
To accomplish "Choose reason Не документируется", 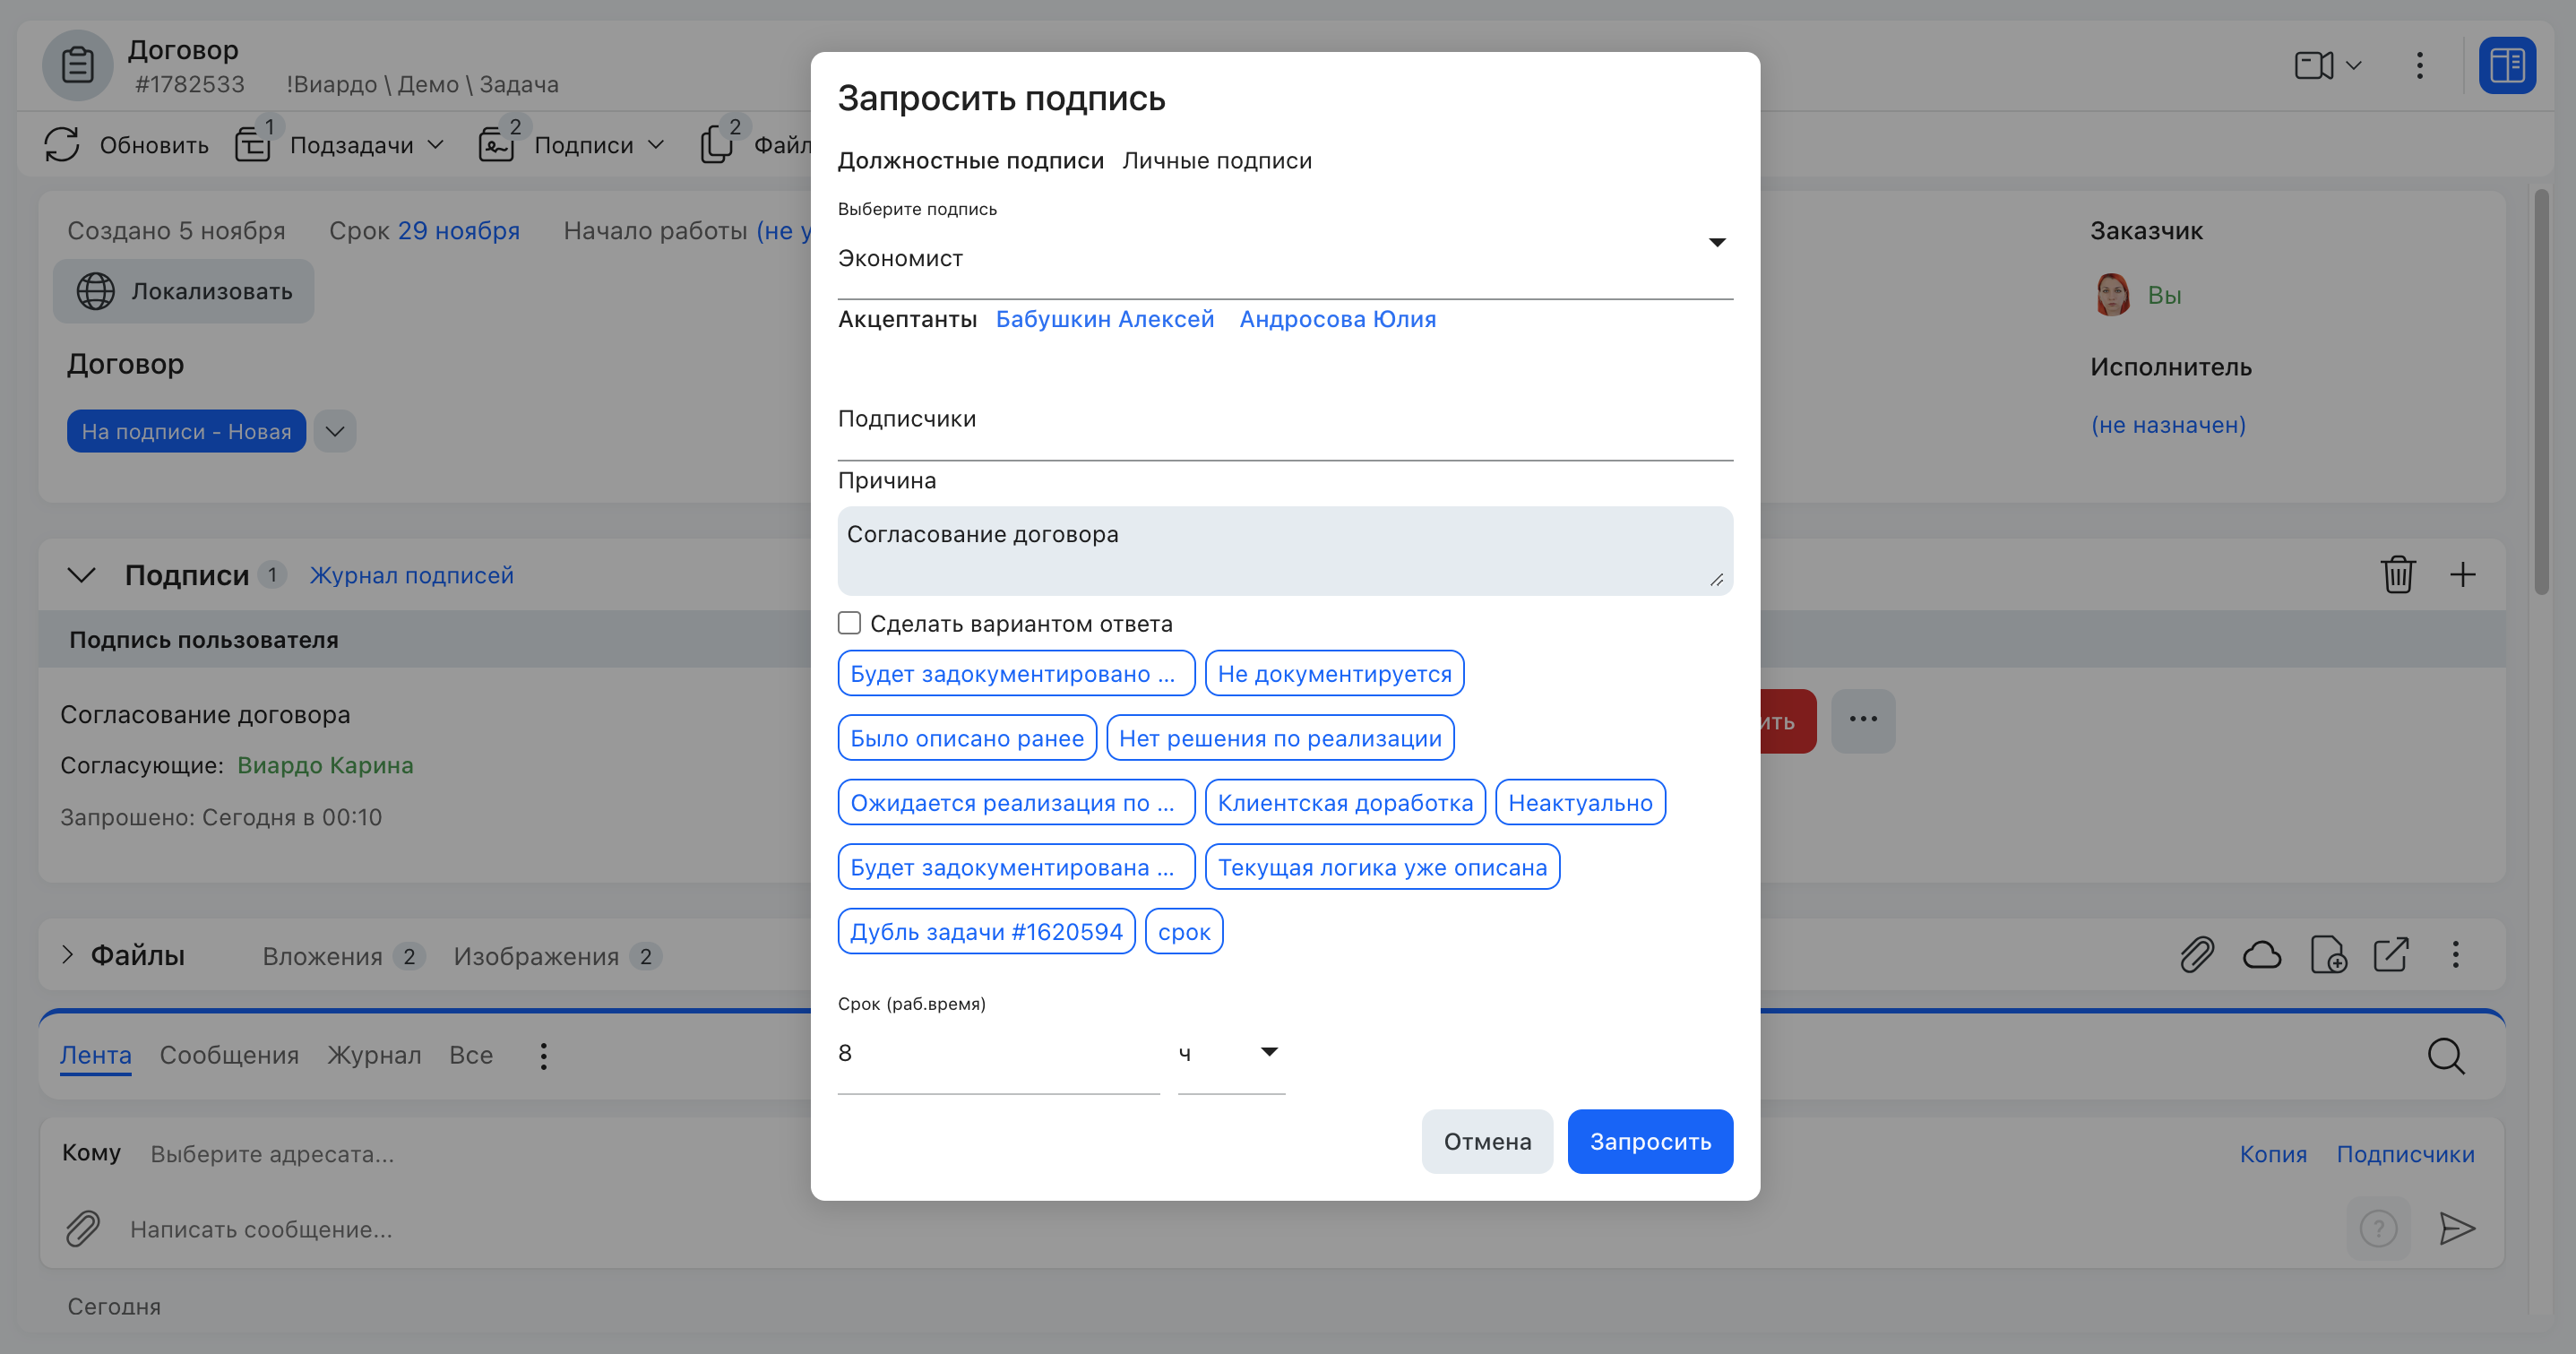I will click(1335, 674).
